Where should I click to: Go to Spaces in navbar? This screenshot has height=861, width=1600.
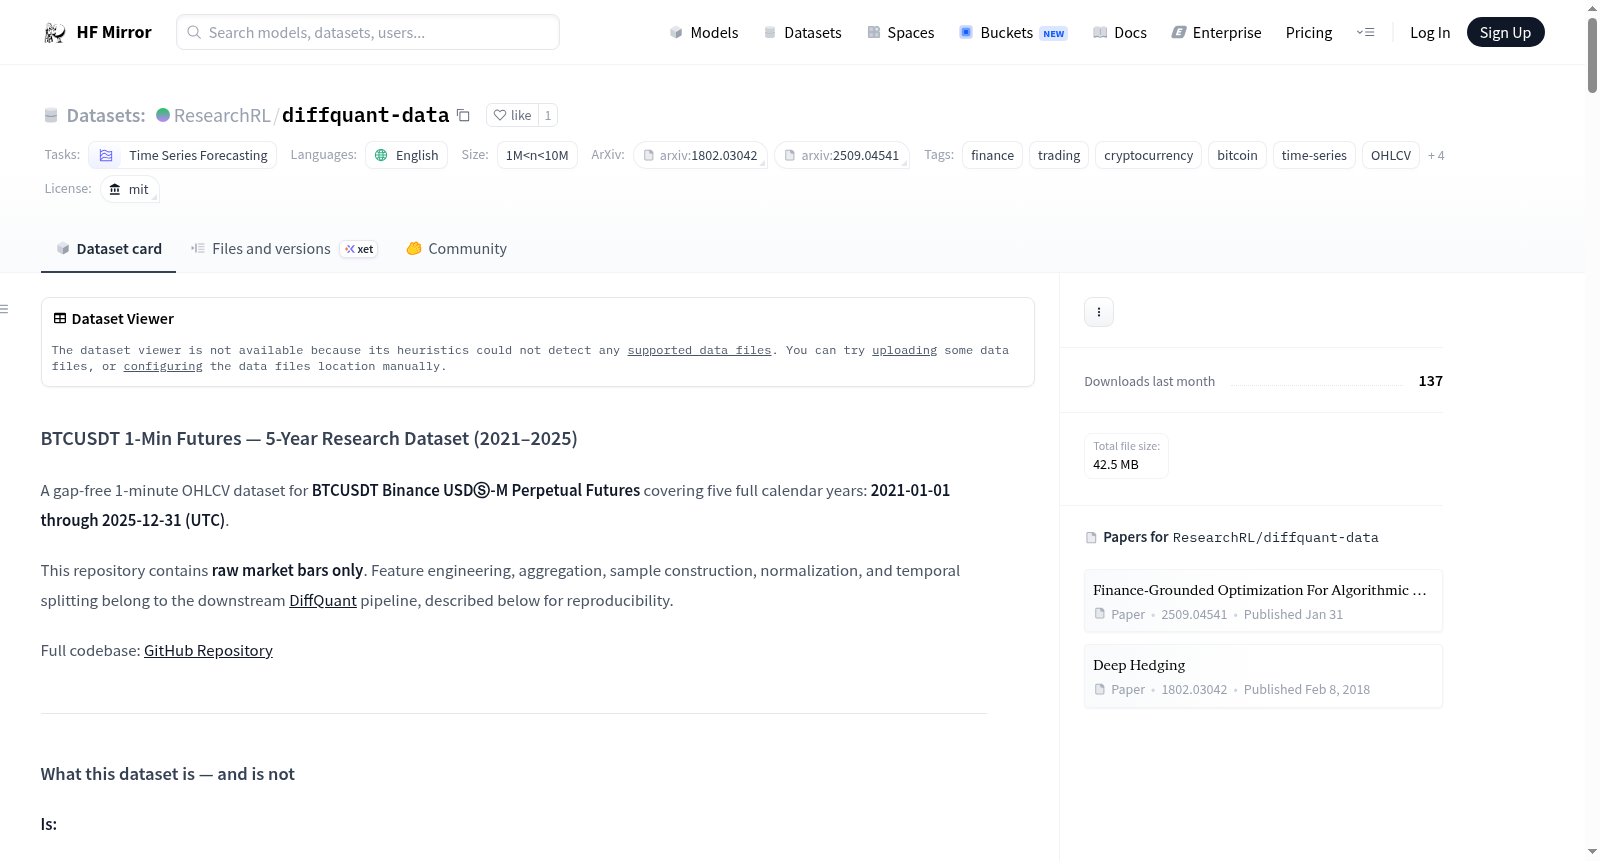pyautogui.click(x=901, y=32)
